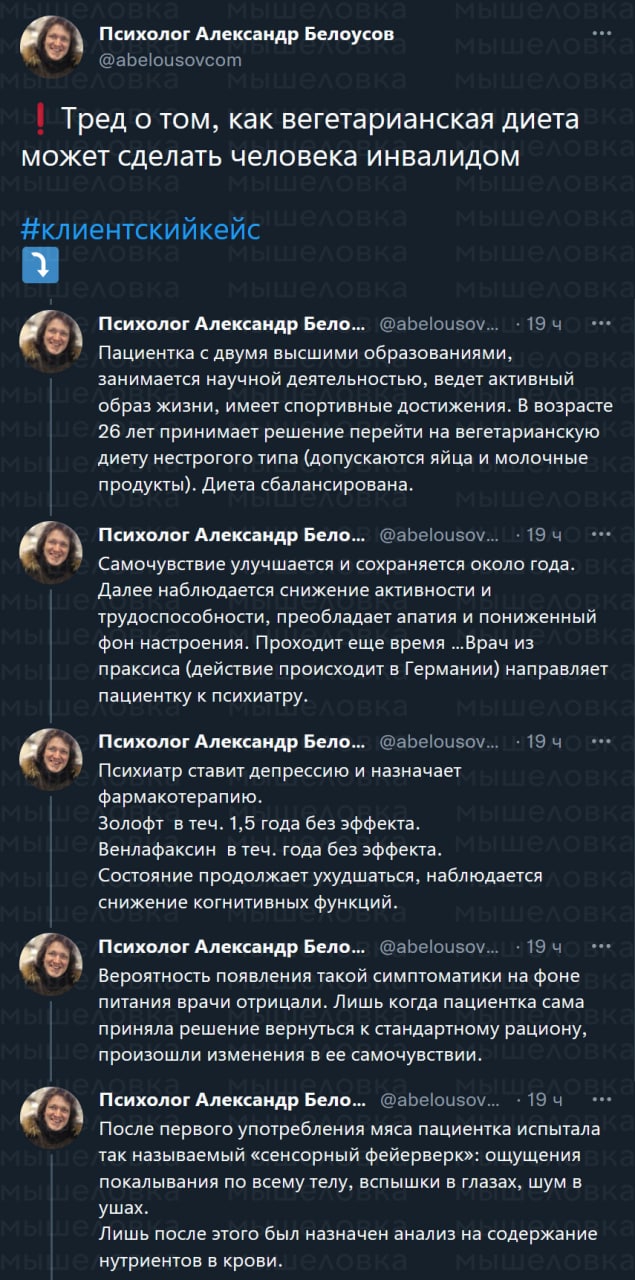
Task: Open the '19 ч' timestamp on the tweet starting 'Психиатр ставит депрессию'
Action: click(544, 741)
